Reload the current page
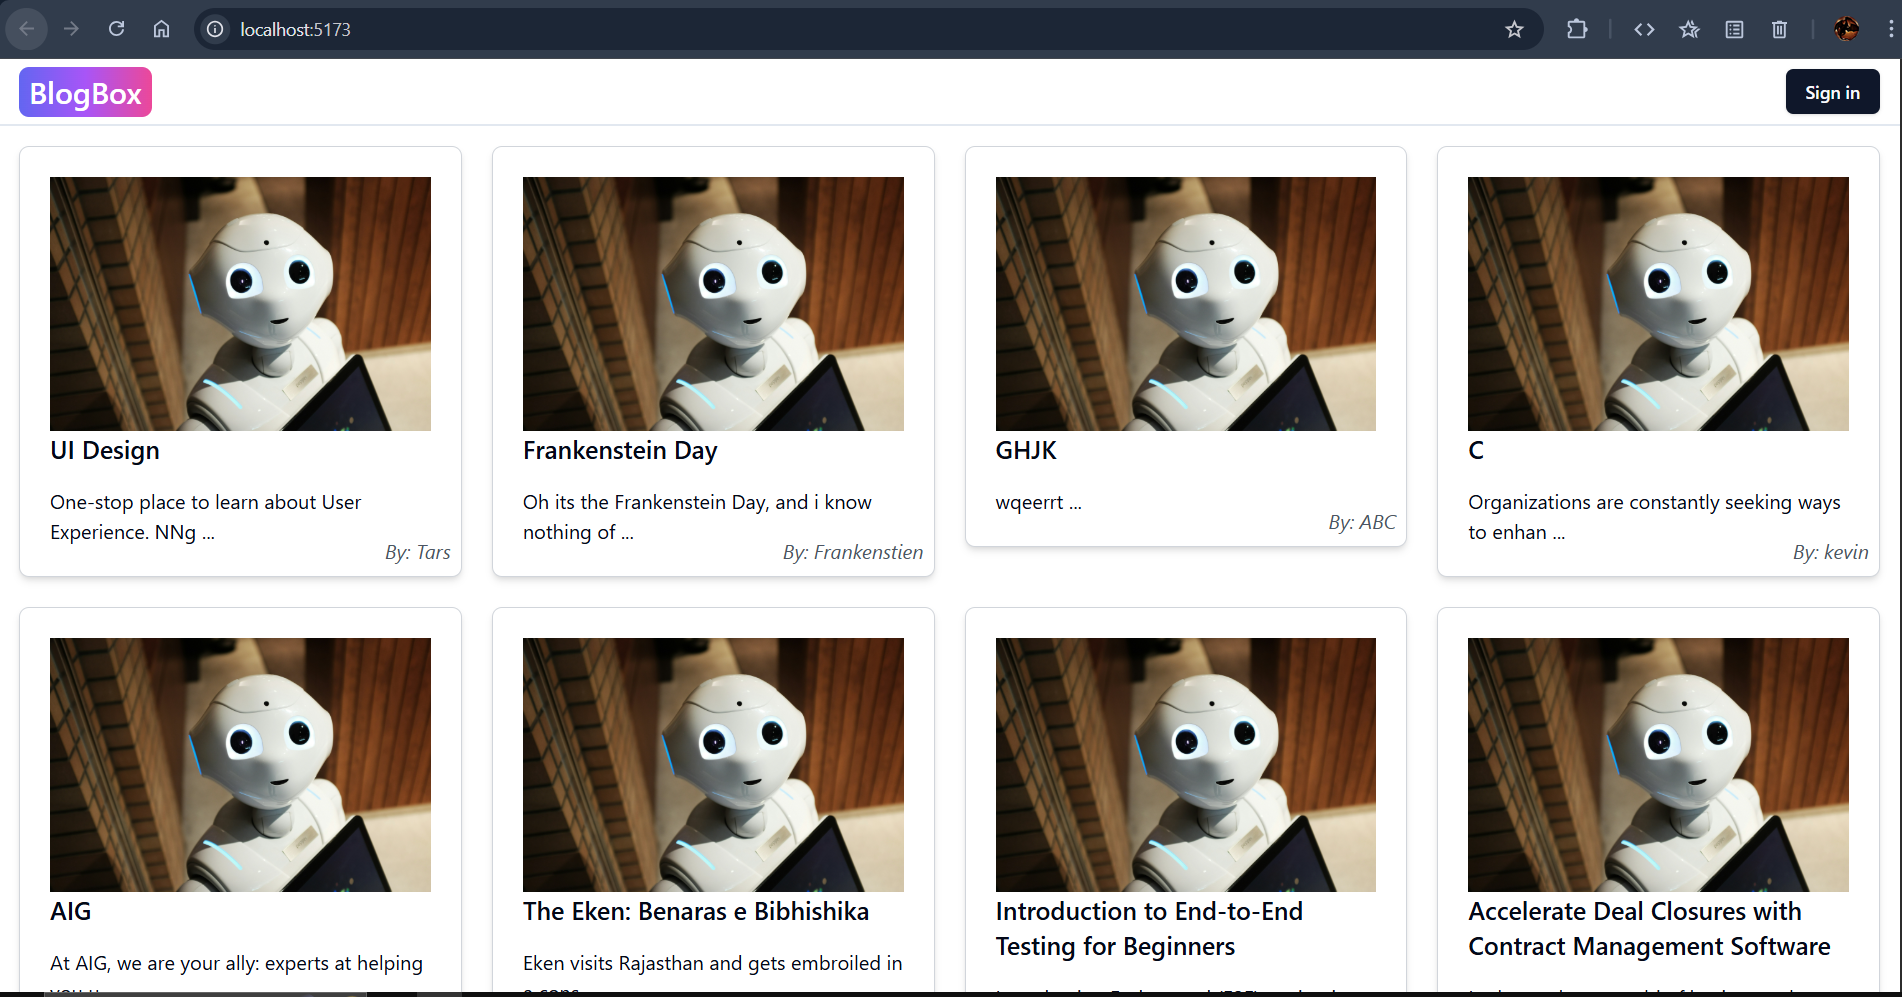 point(116,29)
